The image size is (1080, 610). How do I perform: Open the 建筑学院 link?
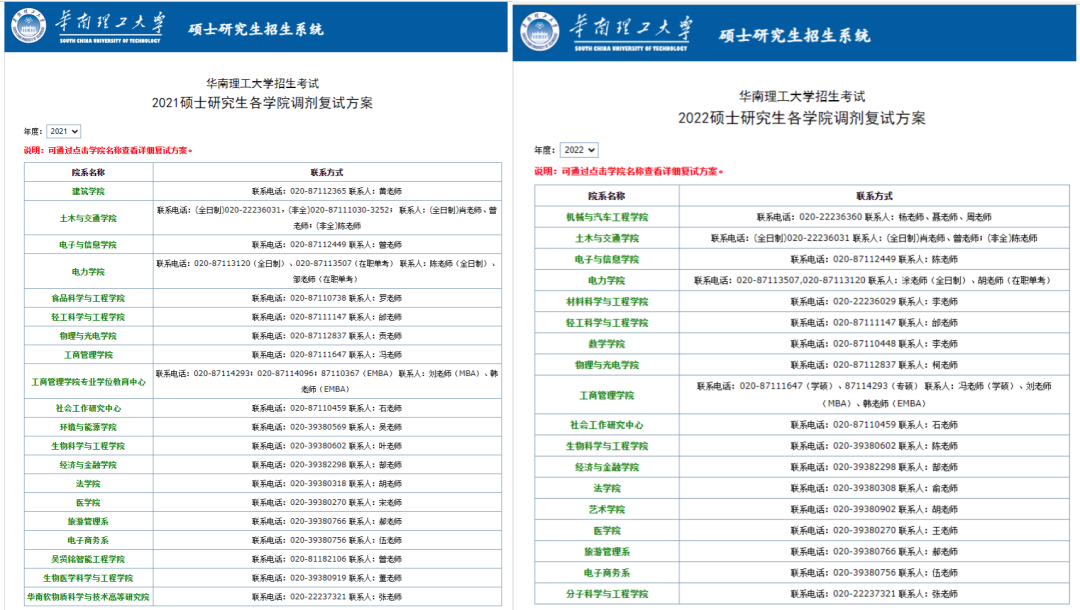click(x=88, y=190)
